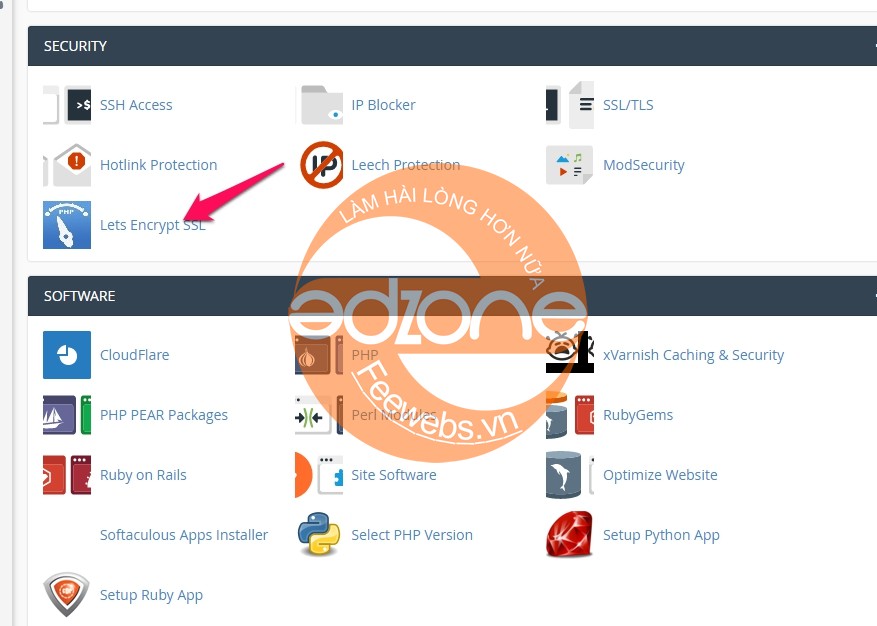Open the Softaculous Apps Installer link
Image resolution: width=877 pixels, height=626 pixels.
point(184,535)
